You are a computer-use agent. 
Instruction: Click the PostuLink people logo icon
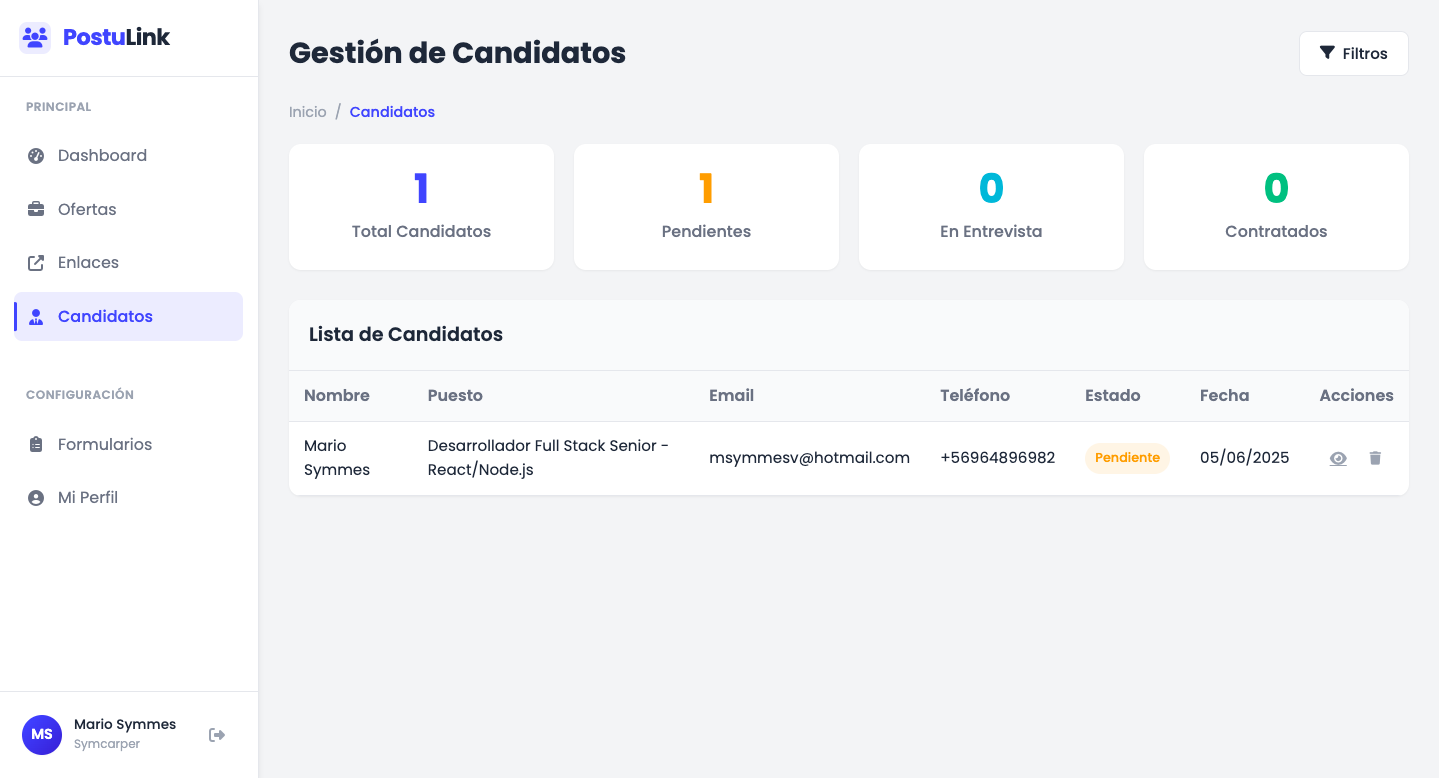[34, 36]
